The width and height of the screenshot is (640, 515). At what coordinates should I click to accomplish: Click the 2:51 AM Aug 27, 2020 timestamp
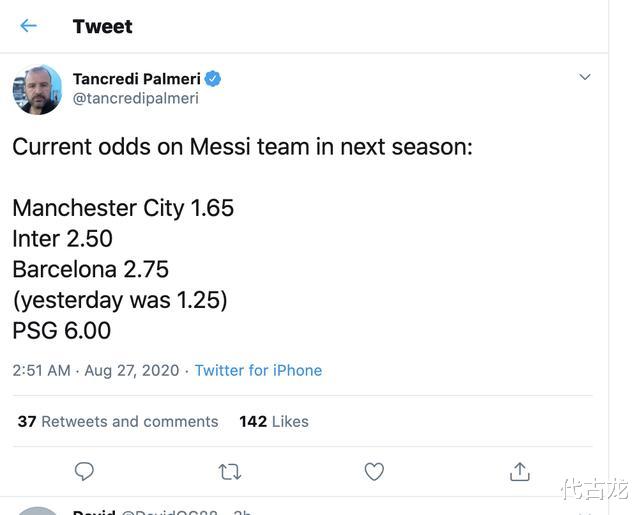coord(96,370)
